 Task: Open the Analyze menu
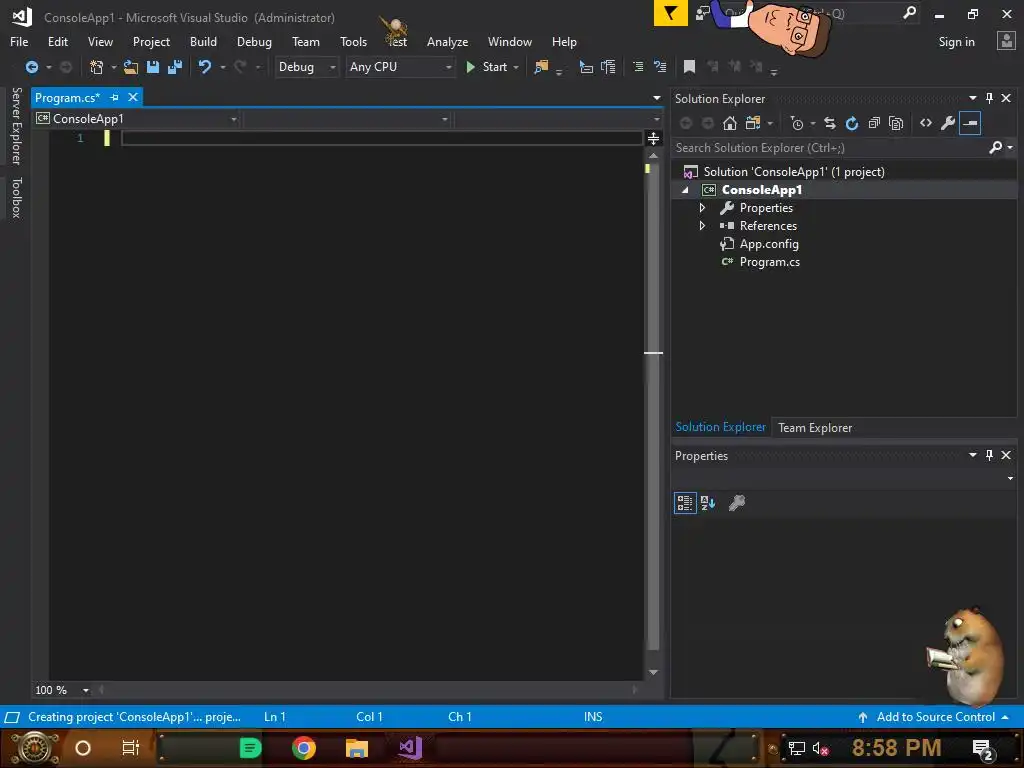(447, 42)
